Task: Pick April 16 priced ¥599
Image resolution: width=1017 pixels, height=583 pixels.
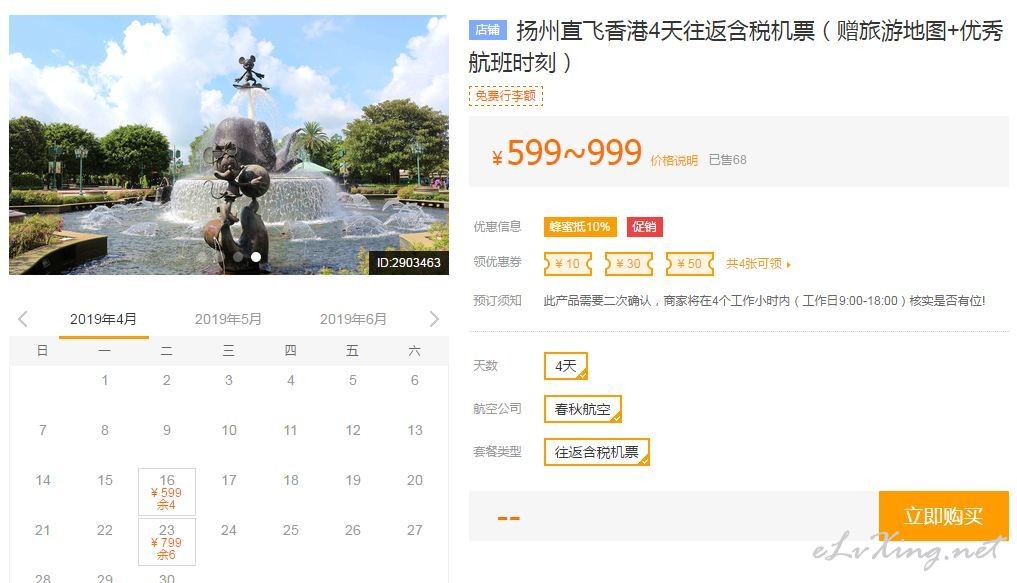Action: (x=167, y=492)
